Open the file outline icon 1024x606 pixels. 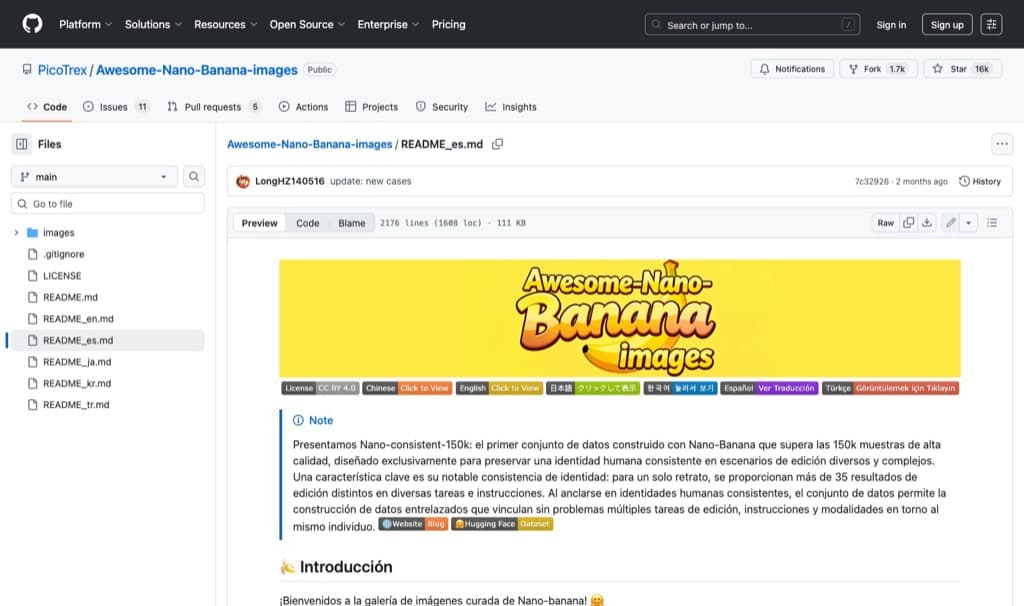[x=992, y=223]
